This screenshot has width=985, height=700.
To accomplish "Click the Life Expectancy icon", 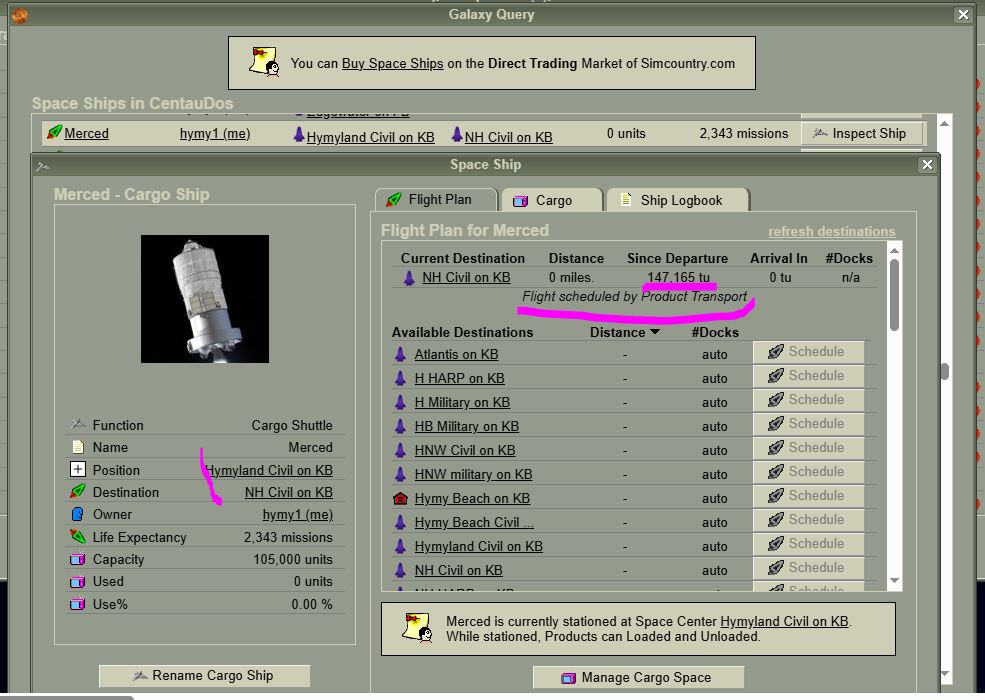I will click(77, 537).
